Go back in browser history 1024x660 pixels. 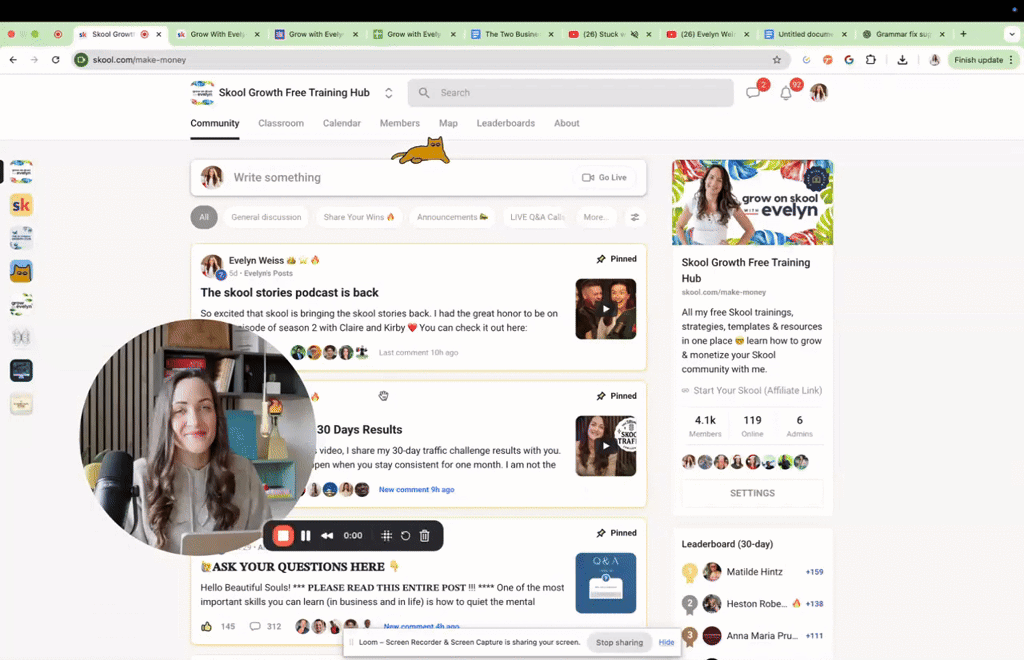coord(13,60)
